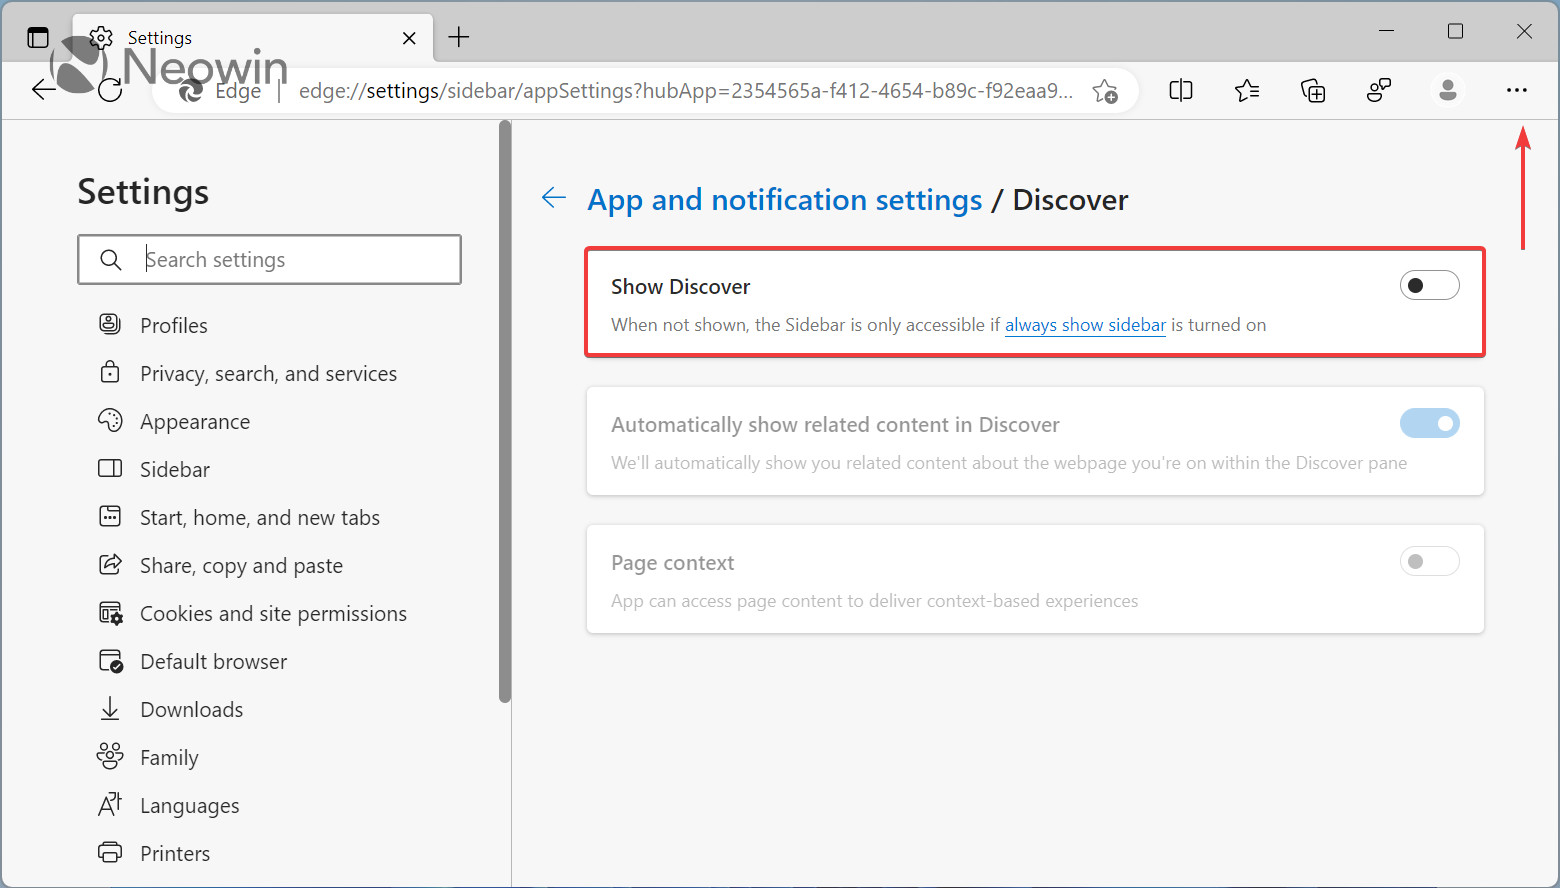This screenshot has width=1560, height=888.
Task: Click the Family icon
Action: coord(110,756)
